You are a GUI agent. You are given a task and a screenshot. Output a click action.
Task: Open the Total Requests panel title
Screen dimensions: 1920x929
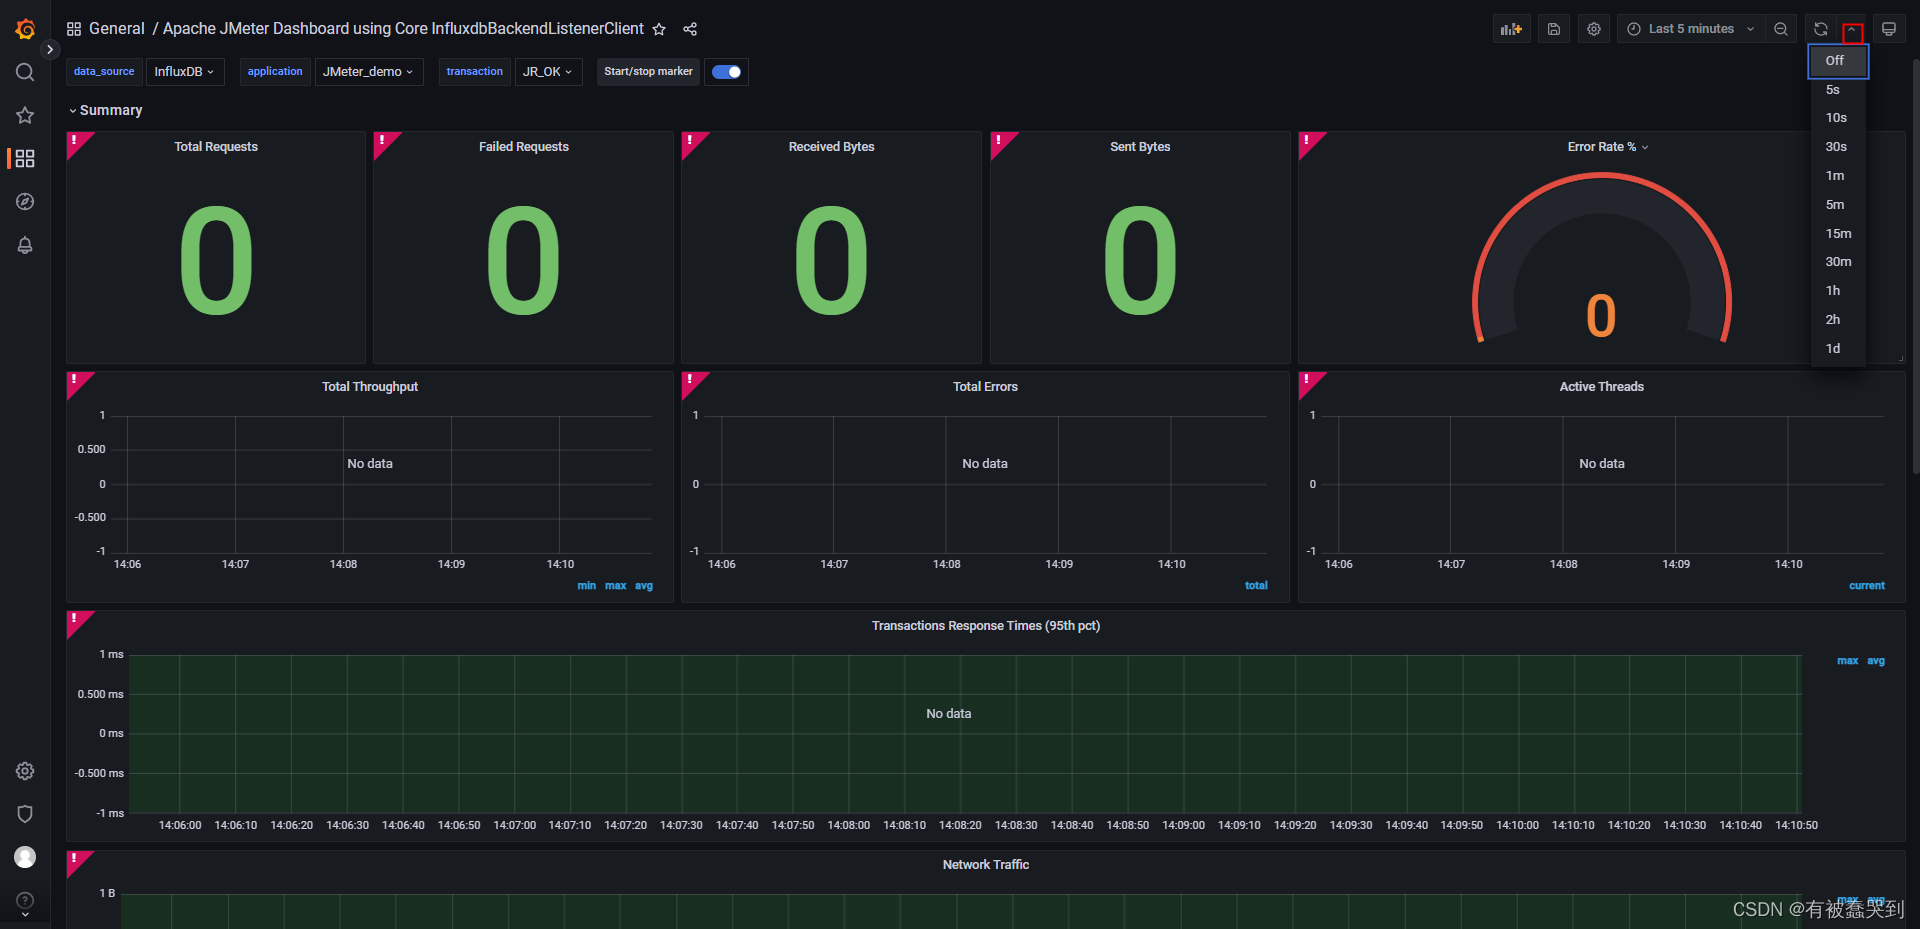coord(216,147)
